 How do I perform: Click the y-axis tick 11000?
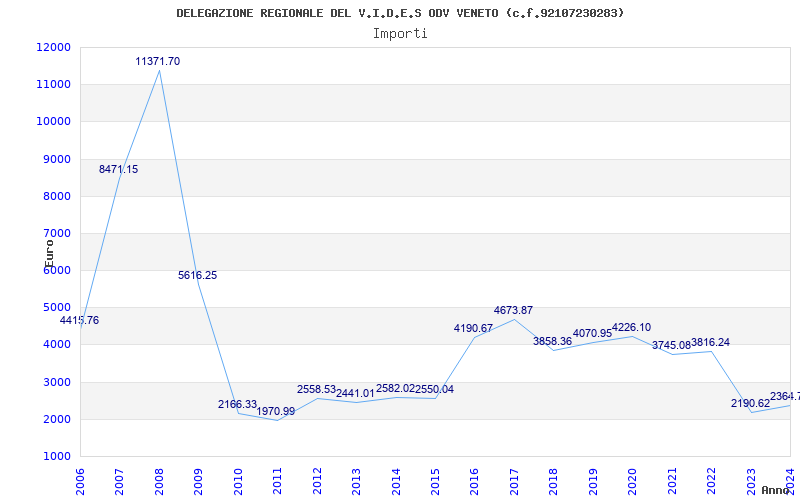pyautogui.click(x=53, y=85)
